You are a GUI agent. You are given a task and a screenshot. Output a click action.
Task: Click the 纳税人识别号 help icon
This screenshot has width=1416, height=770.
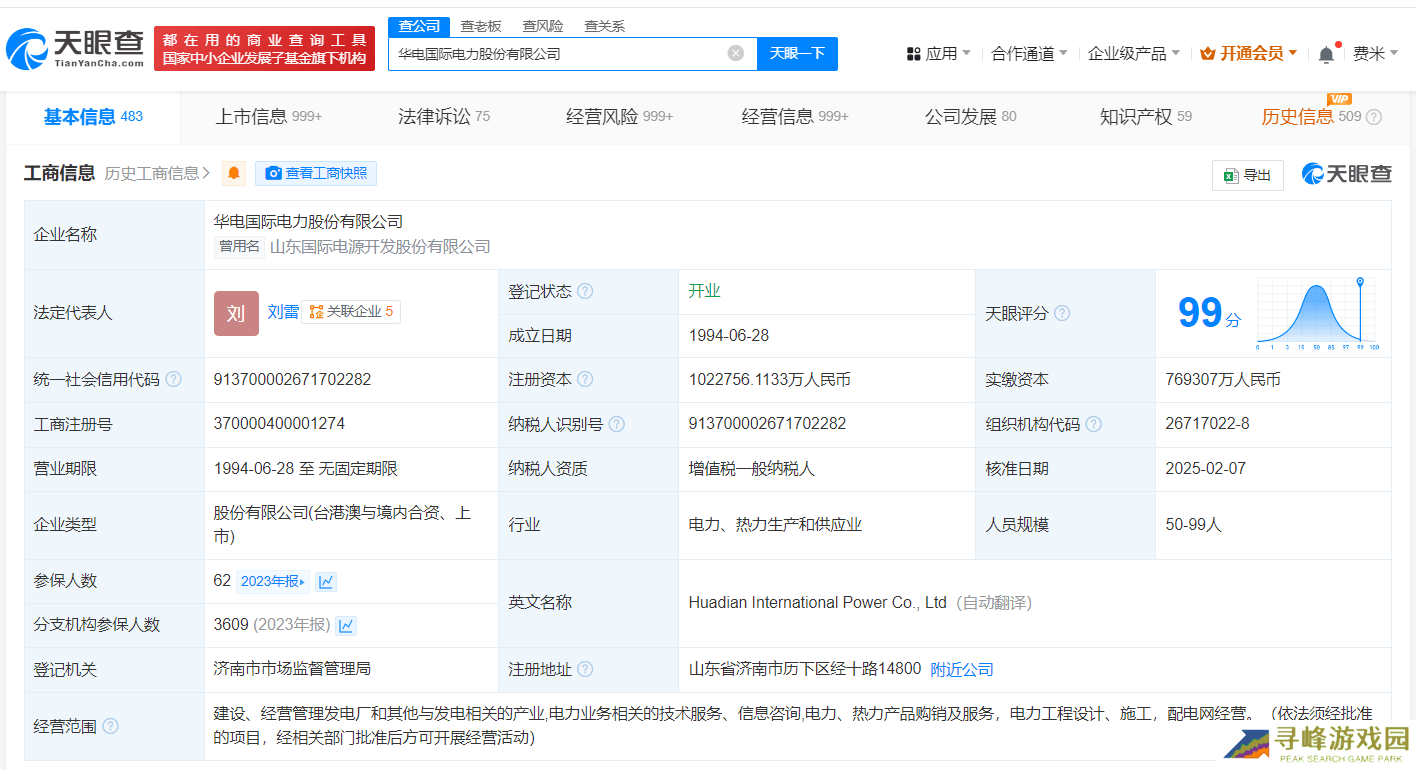tap(617, 424)
